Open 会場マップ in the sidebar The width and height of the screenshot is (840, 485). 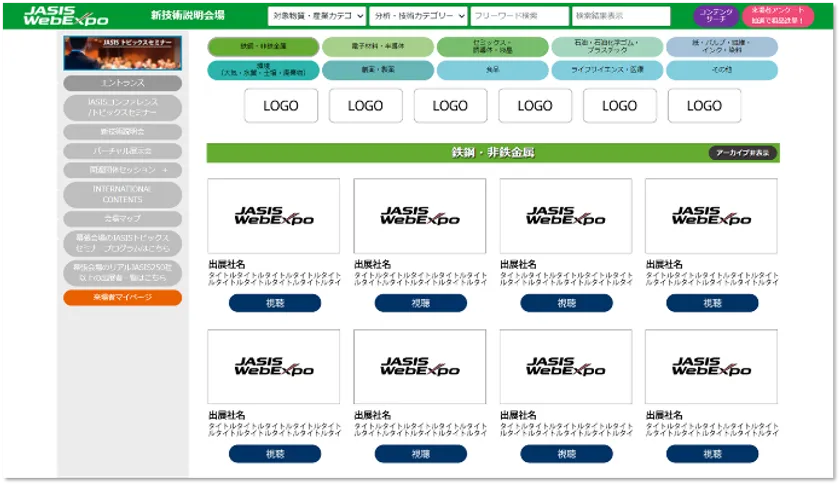tap(123, 219)
